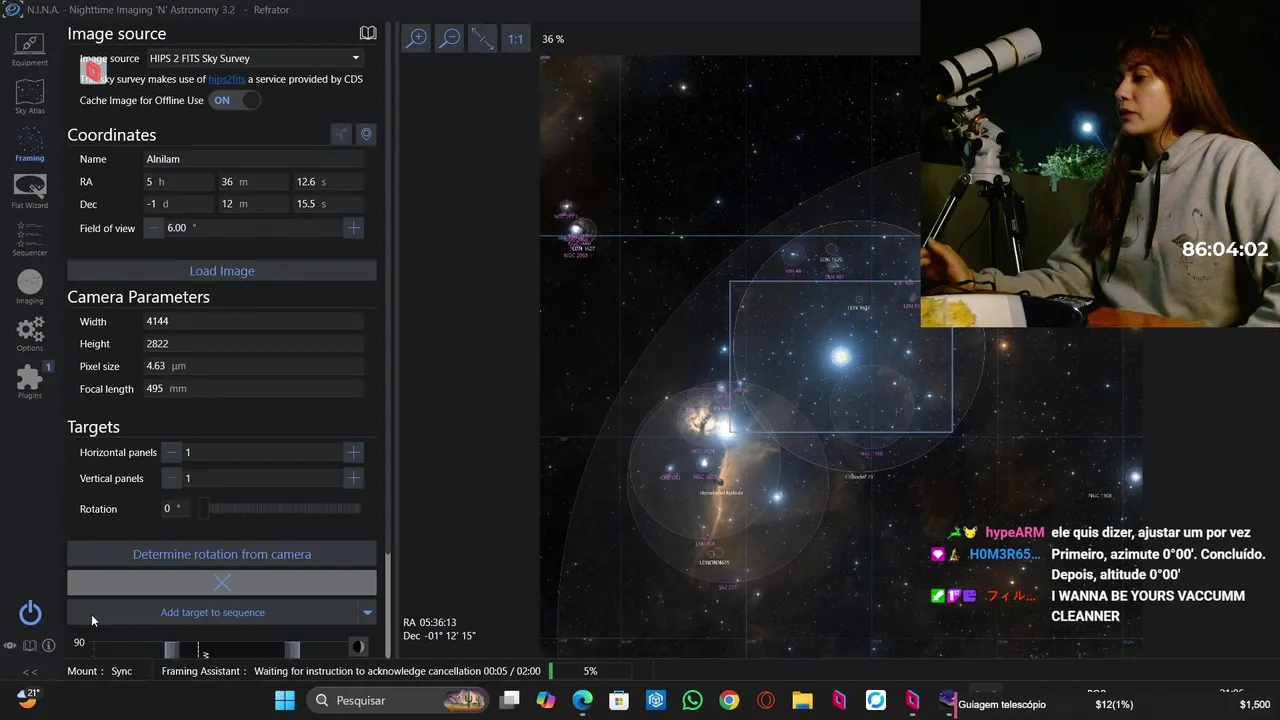Increase Vertical panels count
The height and width of the screenshot is (720, 1280).
coord(353,478)
